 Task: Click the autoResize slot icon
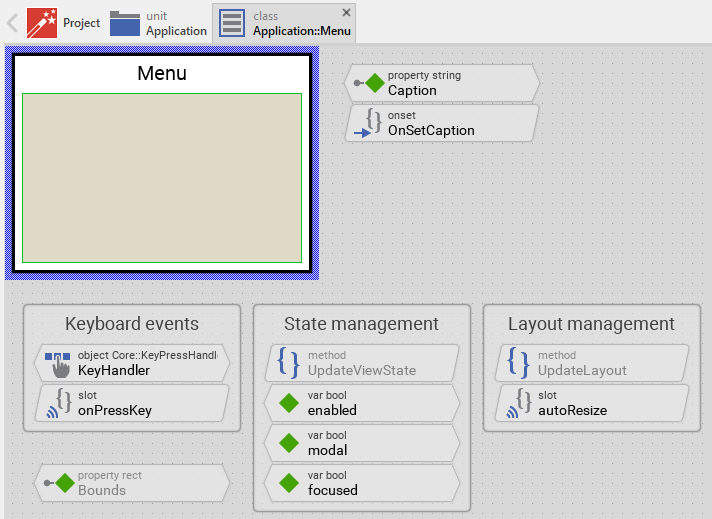519,403
